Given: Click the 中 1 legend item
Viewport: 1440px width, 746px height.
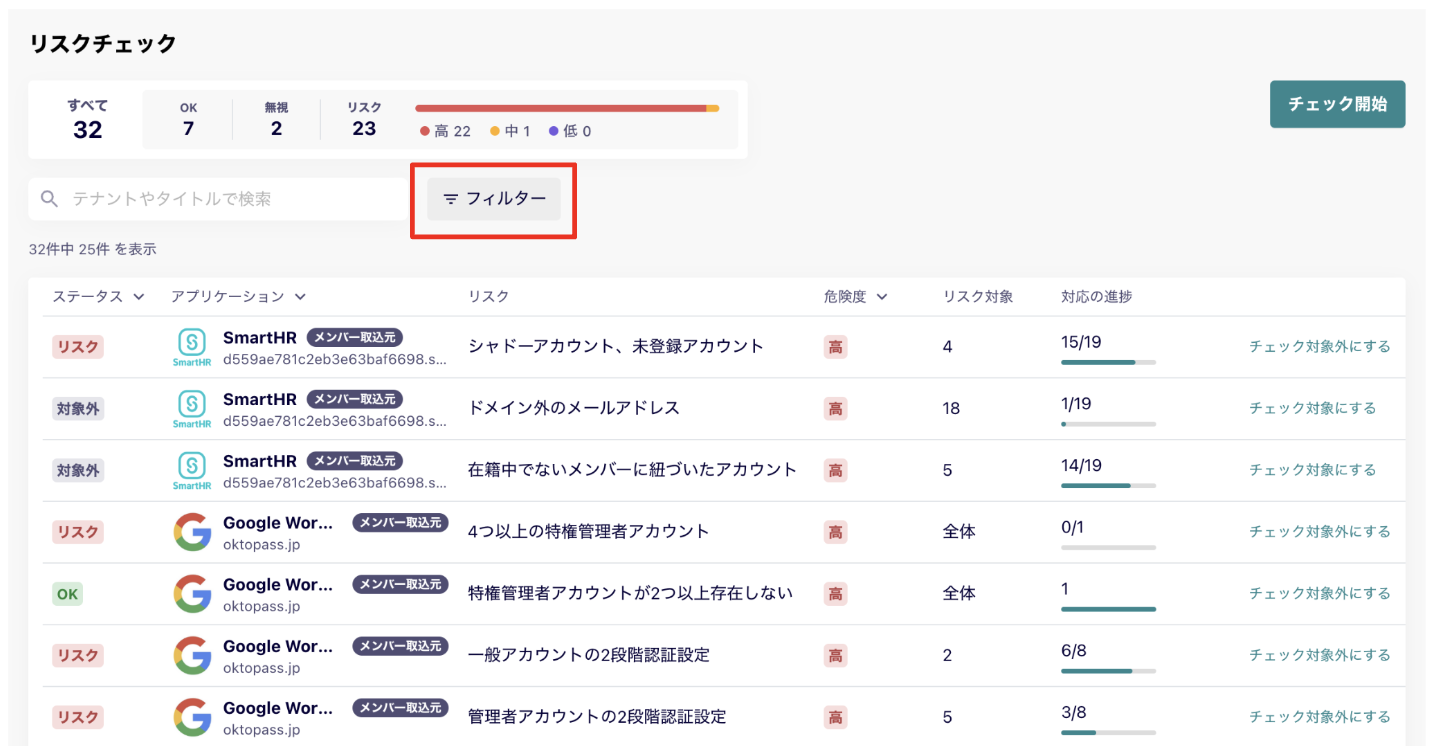Looking at the screenshot, I should (x=510, y=131).
